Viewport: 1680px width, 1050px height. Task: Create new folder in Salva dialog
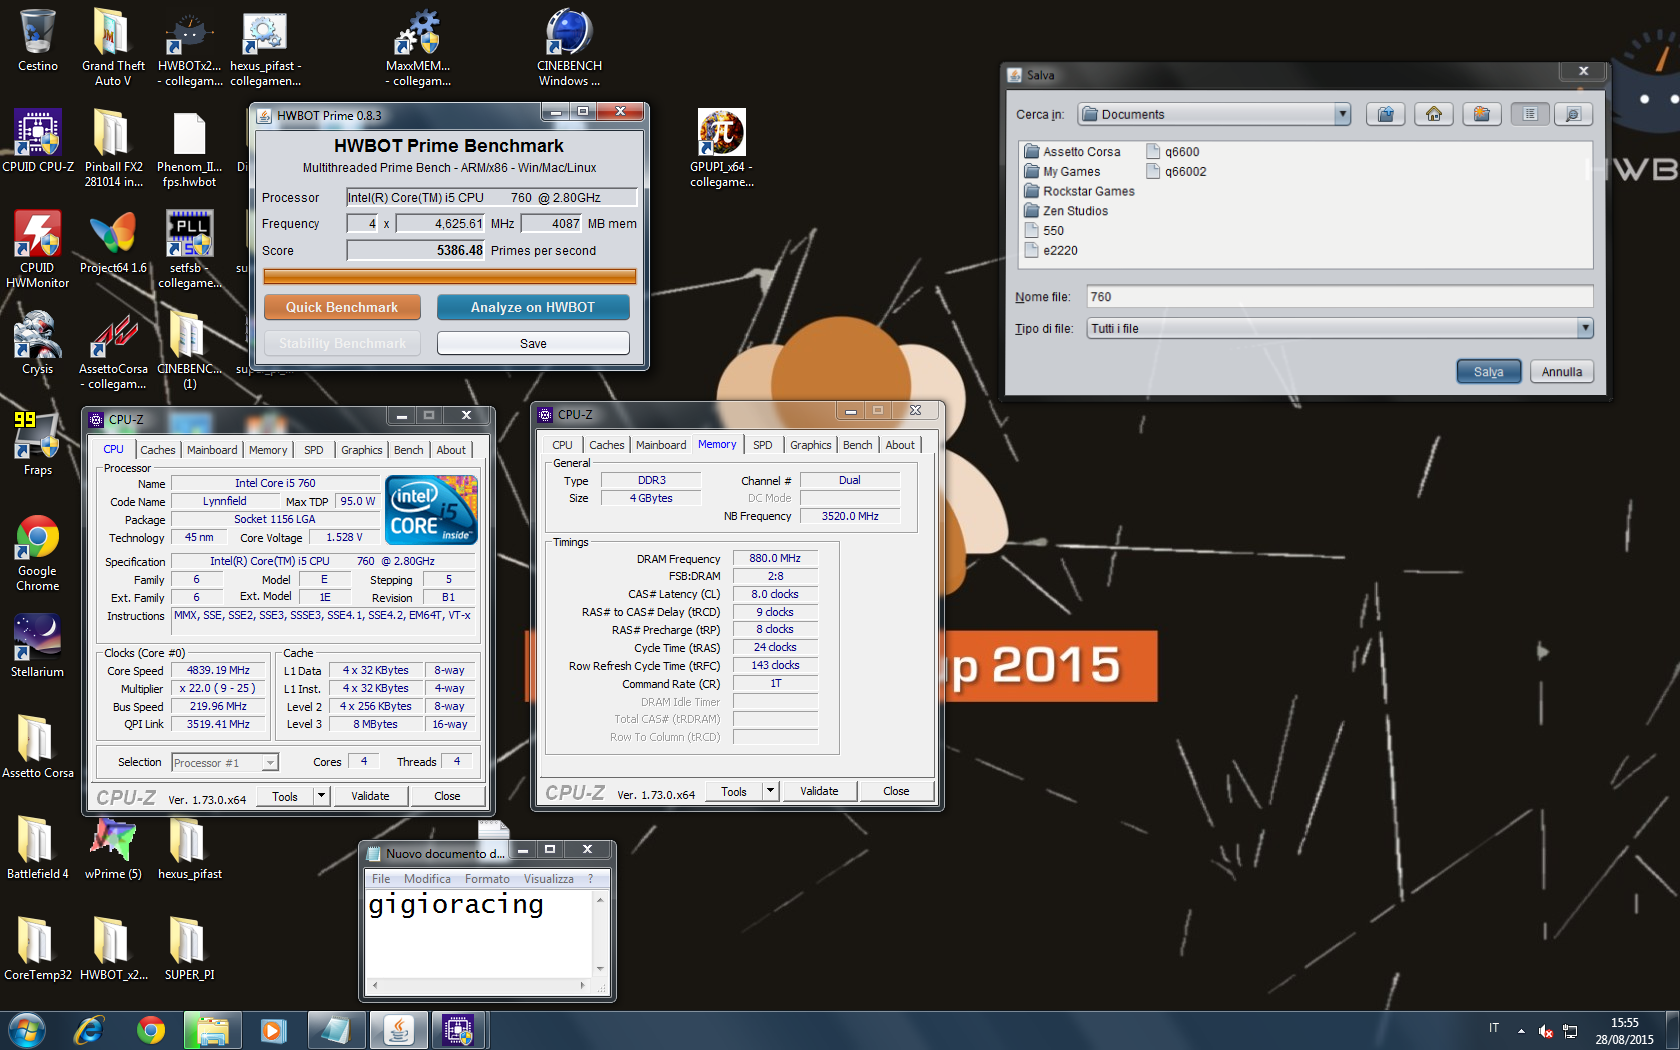pos(1481,114)
